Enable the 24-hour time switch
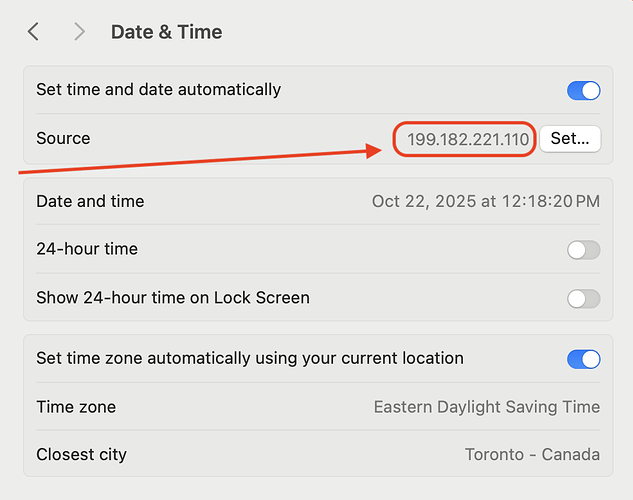The height and width of the screenshot is (500, 633). pos(583,250)
